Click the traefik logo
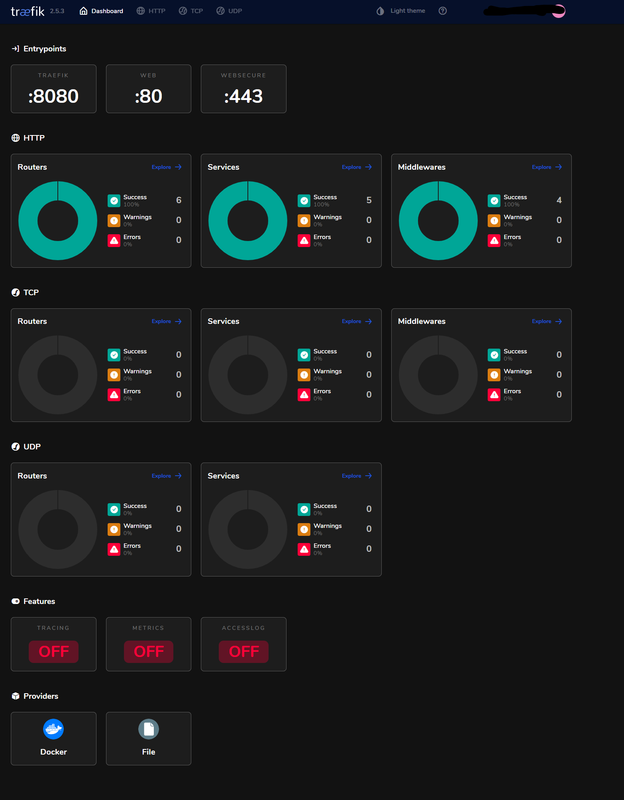The image size is (624, 800). (28, 11)
